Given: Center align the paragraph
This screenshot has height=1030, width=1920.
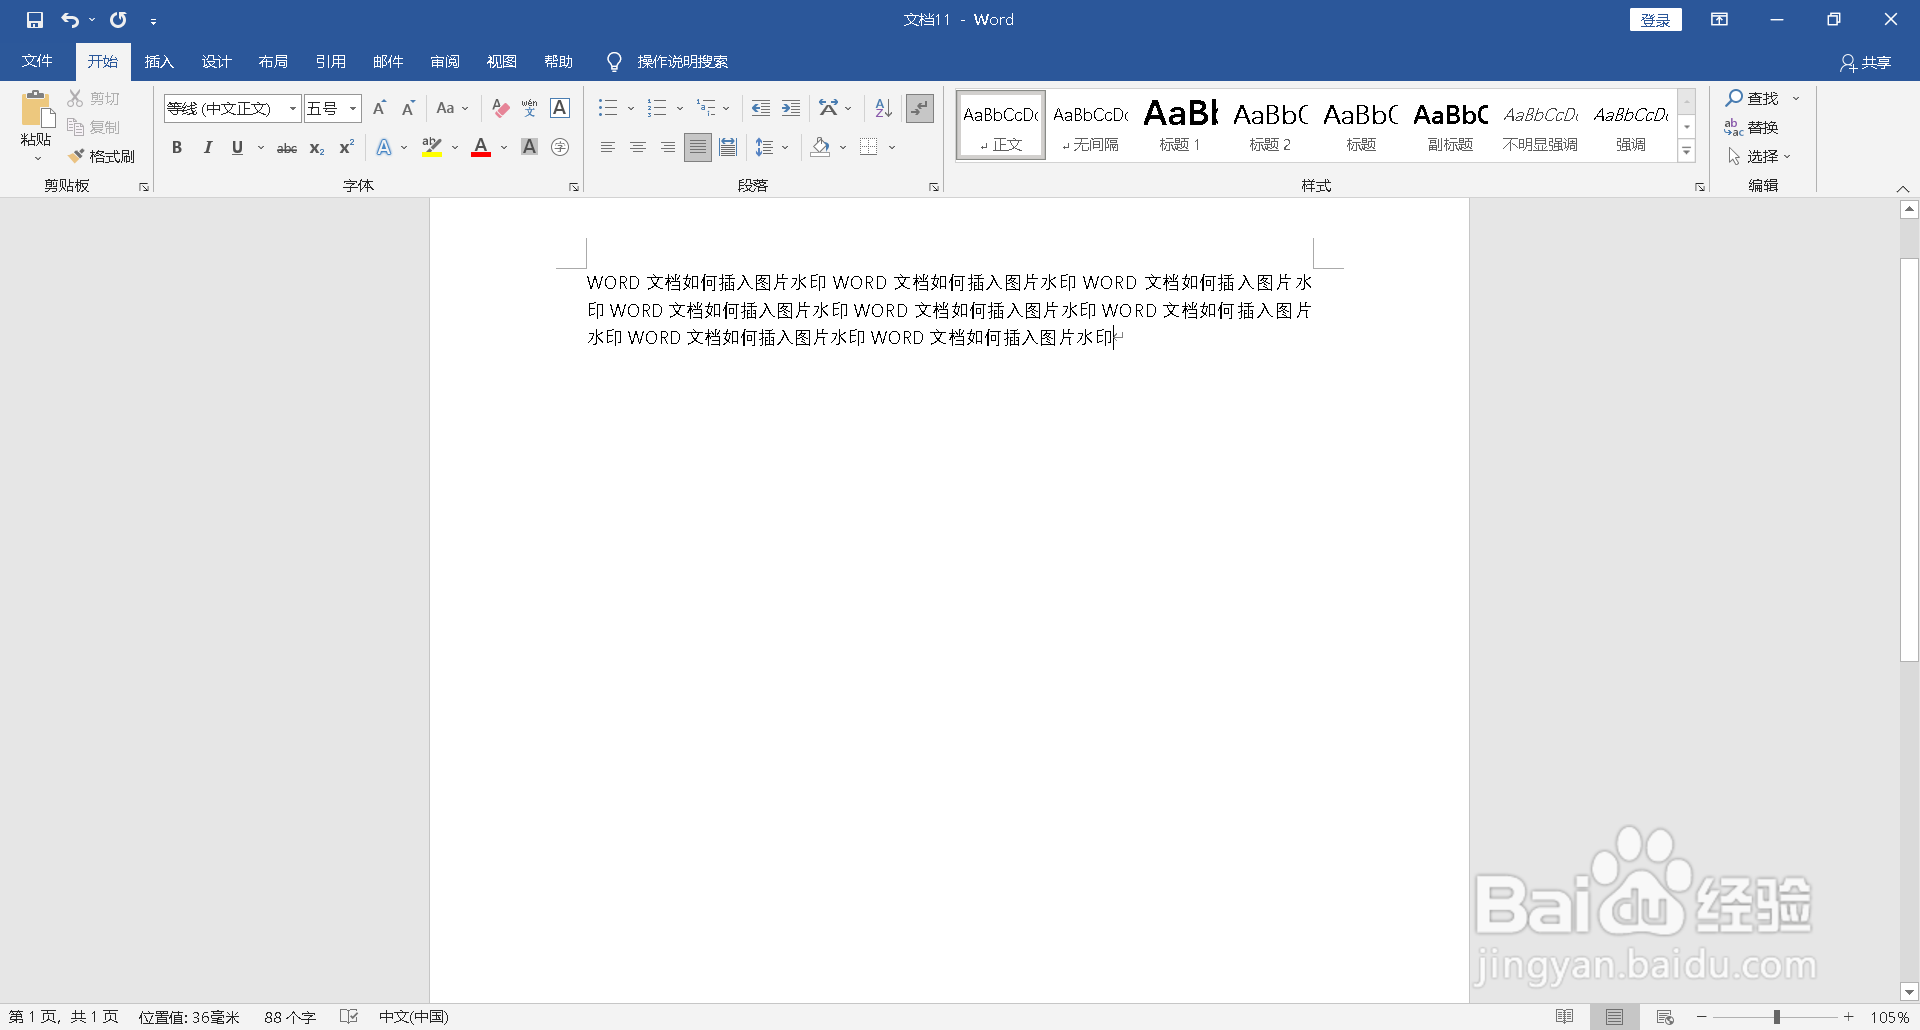Looking at the screenshot, I should pos(638,148).
